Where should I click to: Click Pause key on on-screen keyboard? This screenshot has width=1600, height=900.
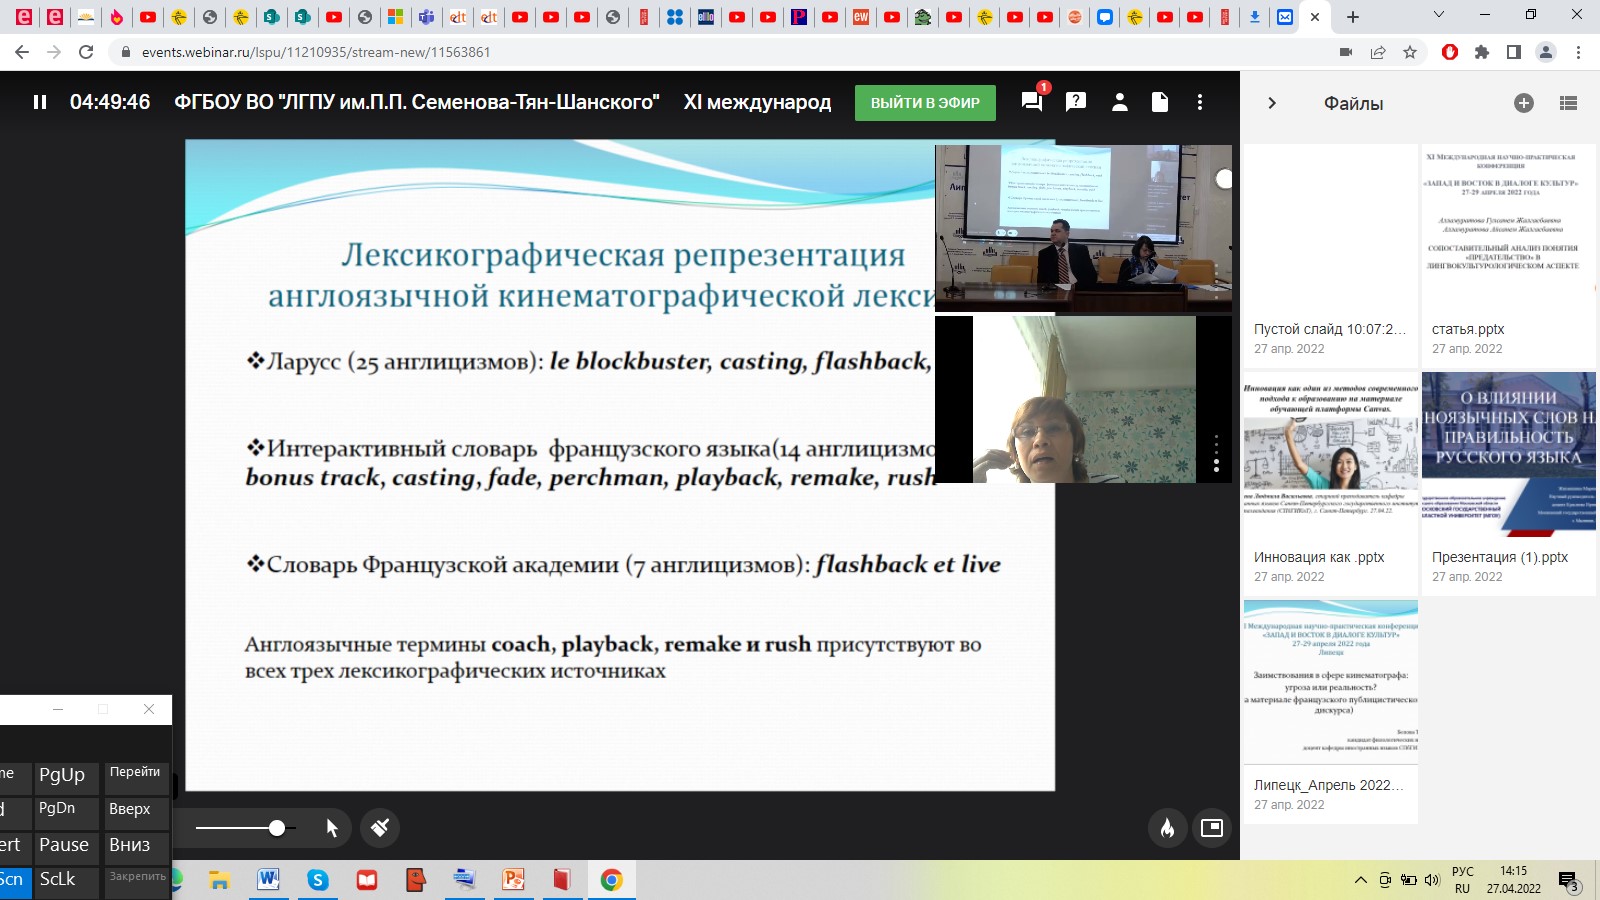(67, 846)
